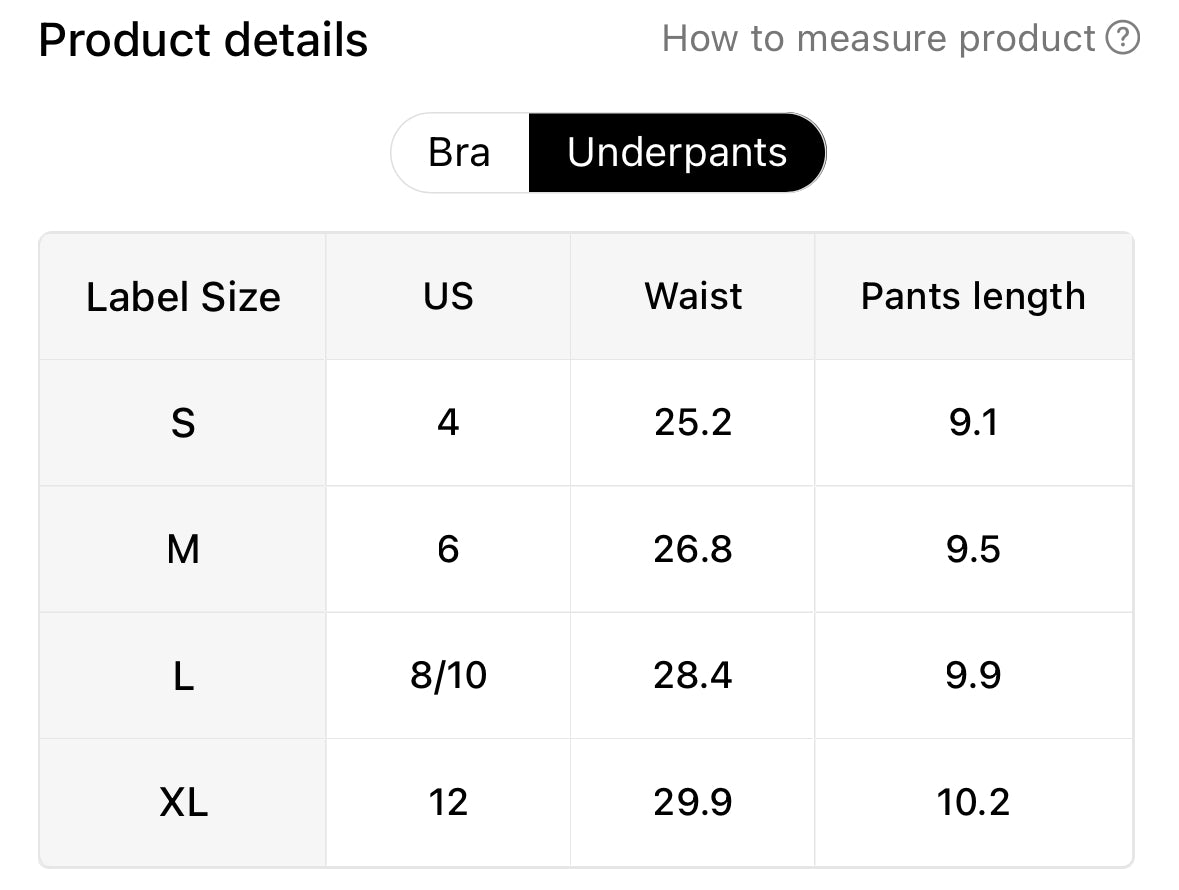Select the pants length value 9.1
Viewport: 1179px width, 890px height.
(973, 423)
